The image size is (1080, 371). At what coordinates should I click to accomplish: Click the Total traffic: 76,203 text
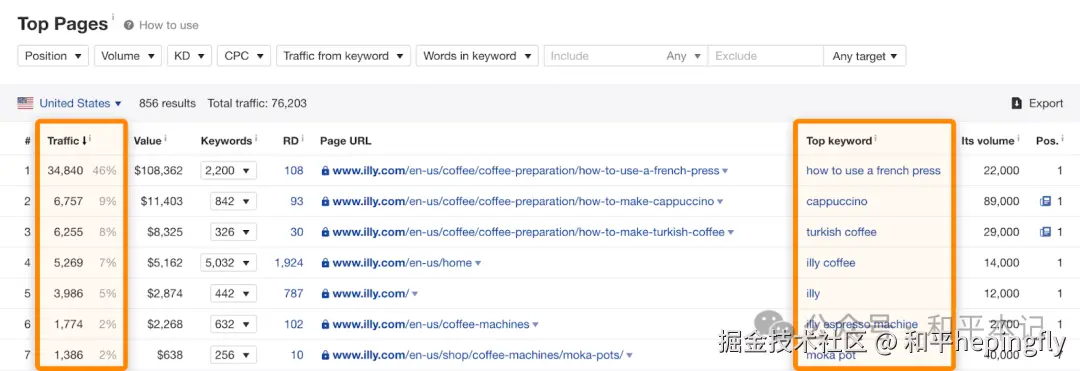click(257, 103)
